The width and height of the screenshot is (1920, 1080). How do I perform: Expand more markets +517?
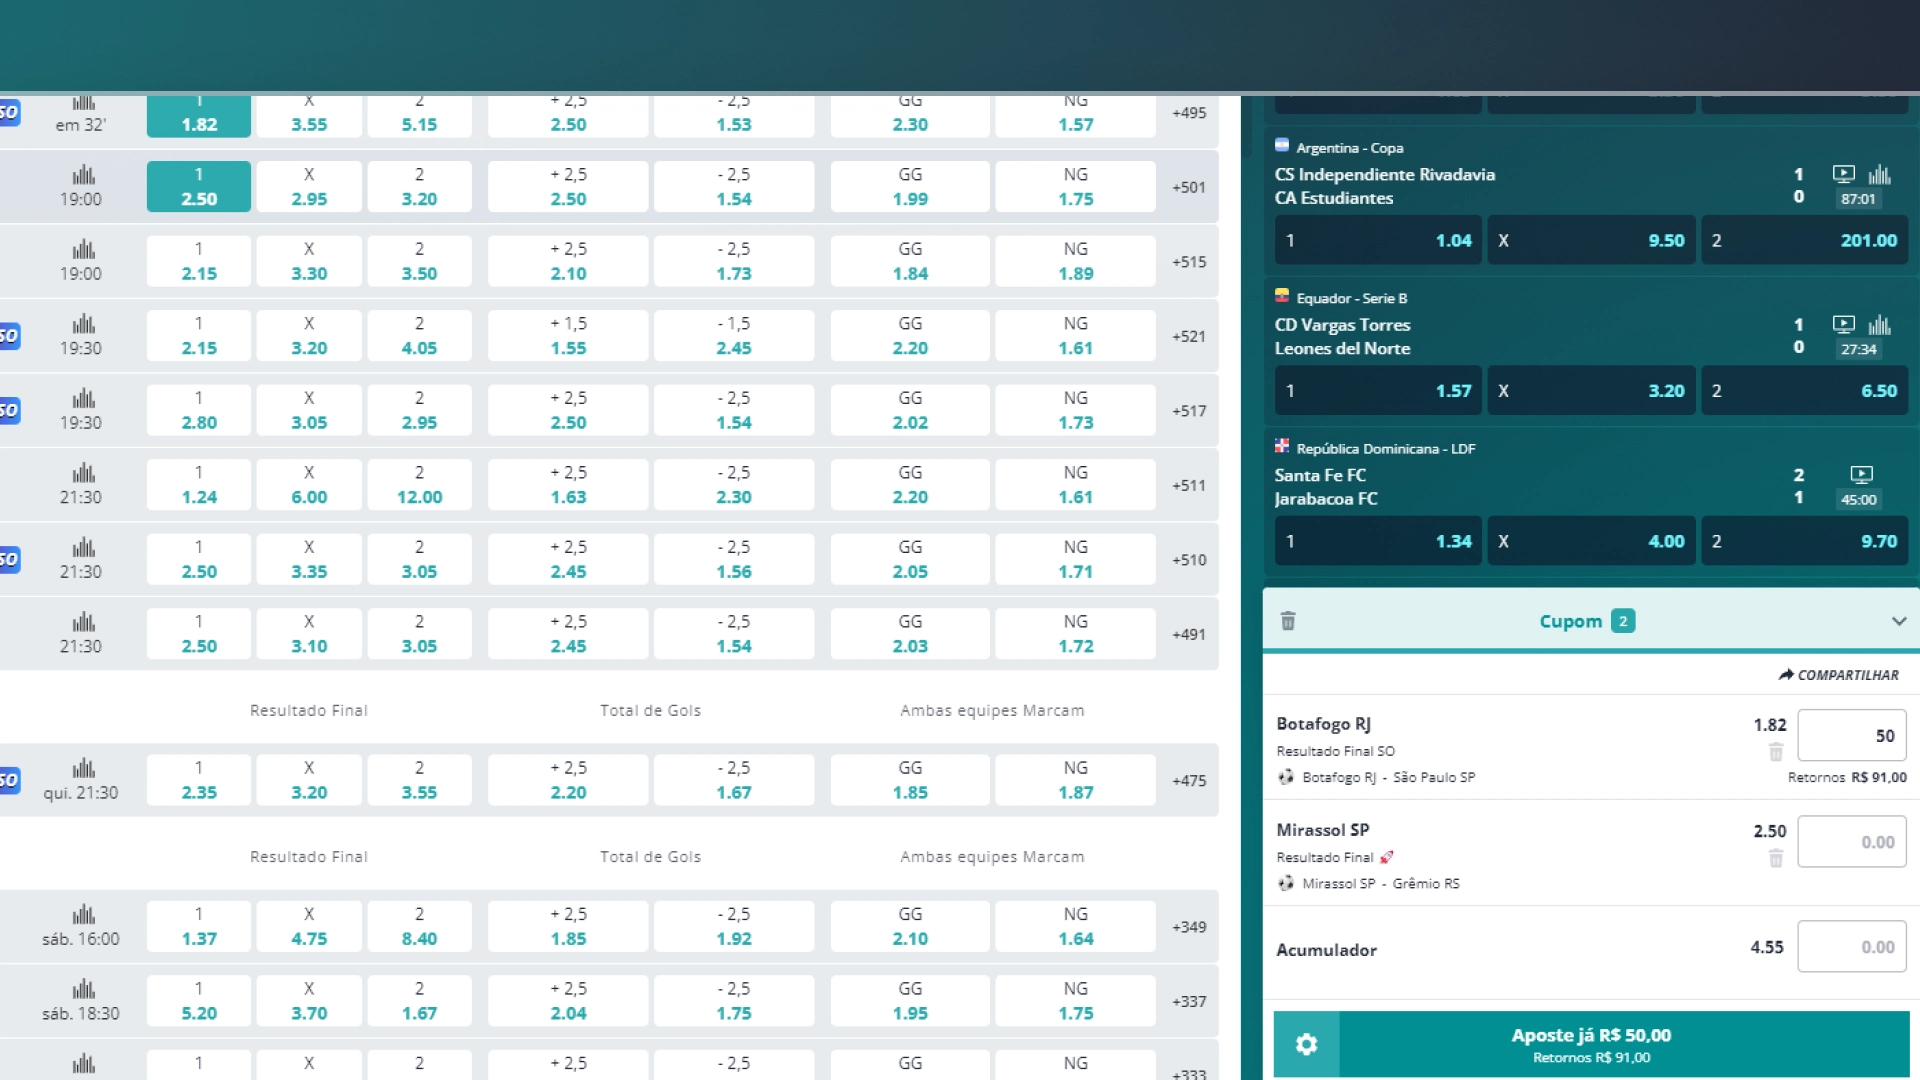tap(1189, 411)
